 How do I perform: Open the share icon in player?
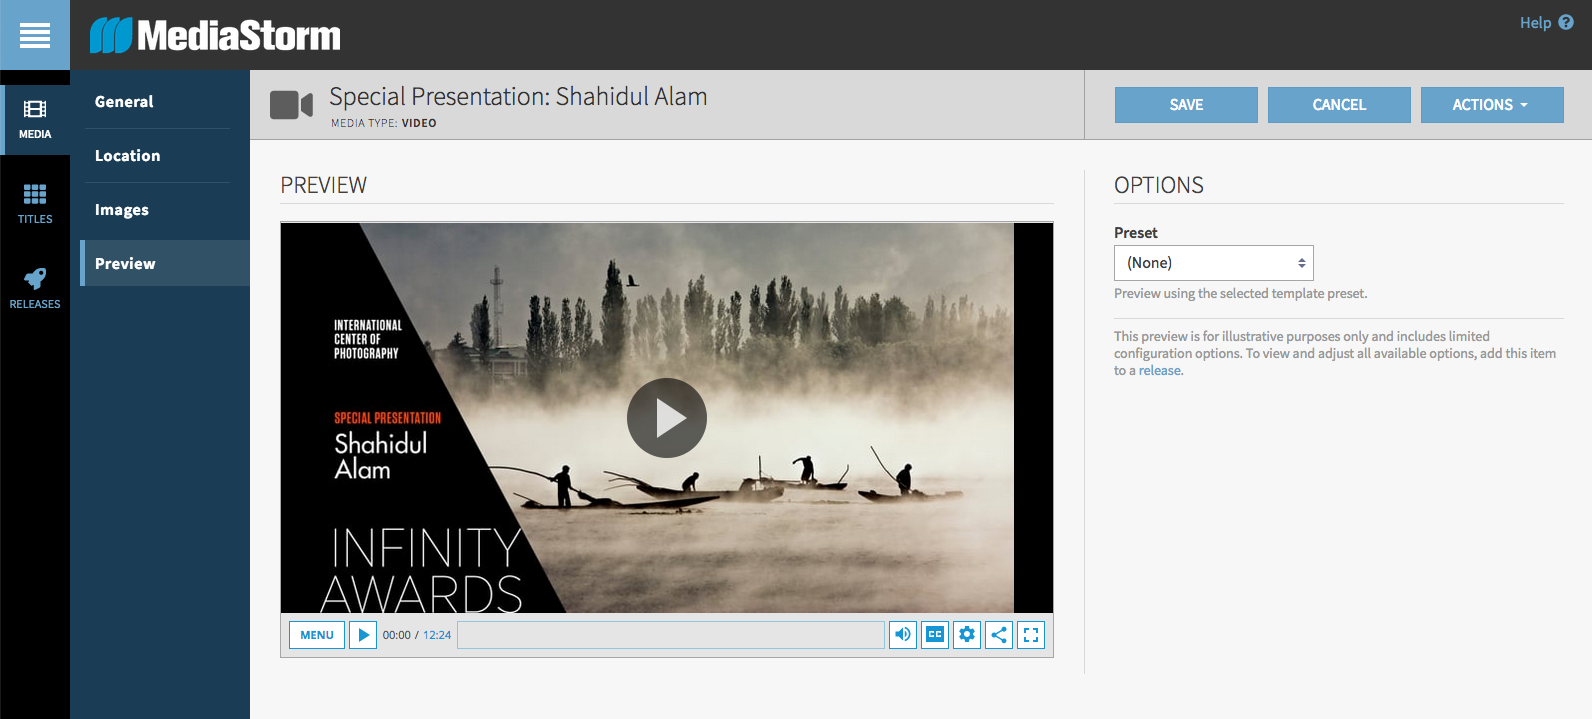pyautogui.click(x=999, y=635)
